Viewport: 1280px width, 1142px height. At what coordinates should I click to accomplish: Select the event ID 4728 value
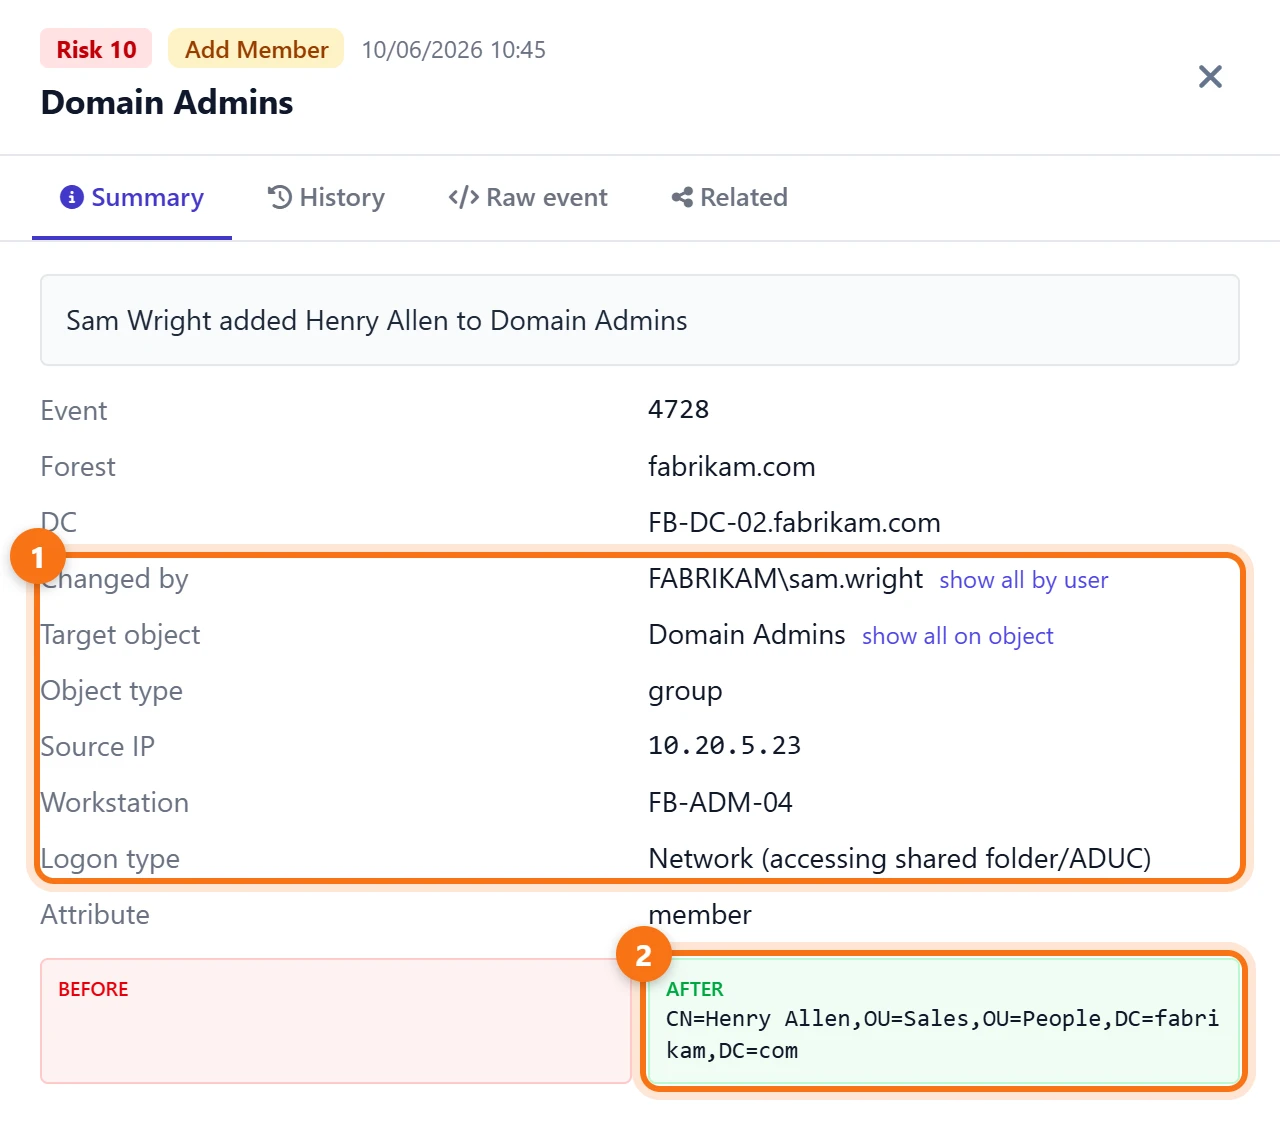point(678,410)
